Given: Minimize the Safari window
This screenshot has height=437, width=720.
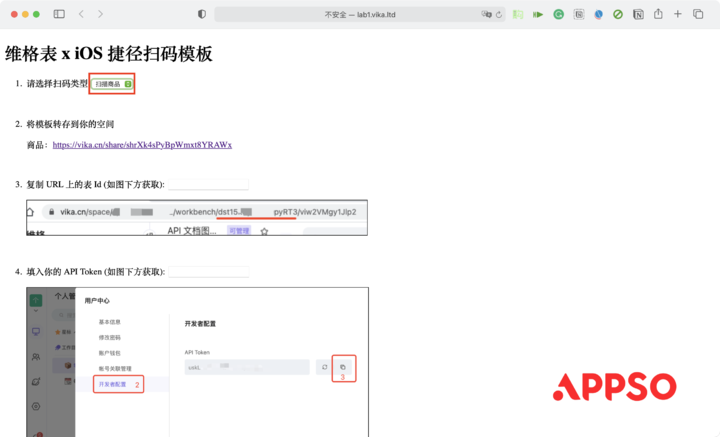Looking at the screenshot, I should (x=25, y=14).
